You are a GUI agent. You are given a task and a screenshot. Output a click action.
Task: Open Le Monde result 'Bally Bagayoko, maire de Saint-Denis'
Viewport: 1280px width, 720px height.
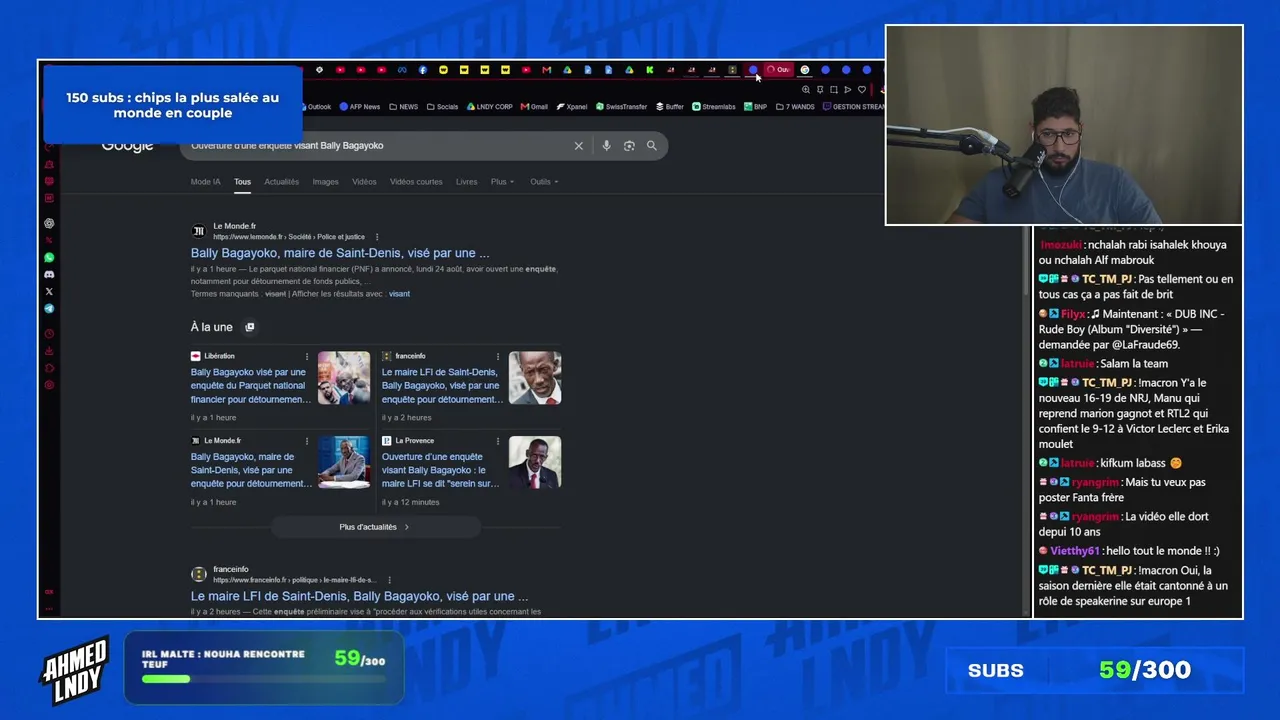point(340,254)
